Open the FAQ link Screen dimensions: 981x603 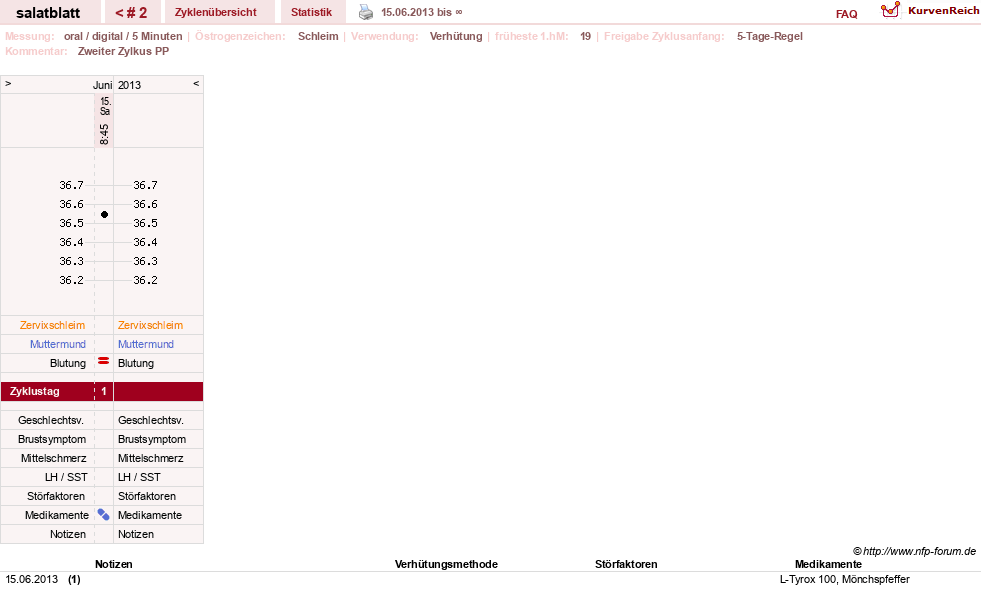(x=846, y=14)
